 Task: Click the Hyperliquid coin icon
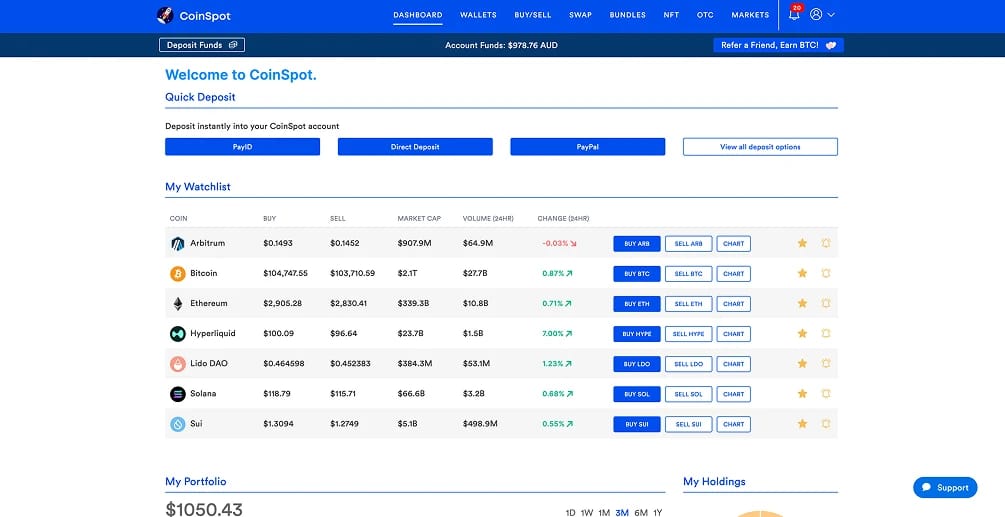pos(178,334)
